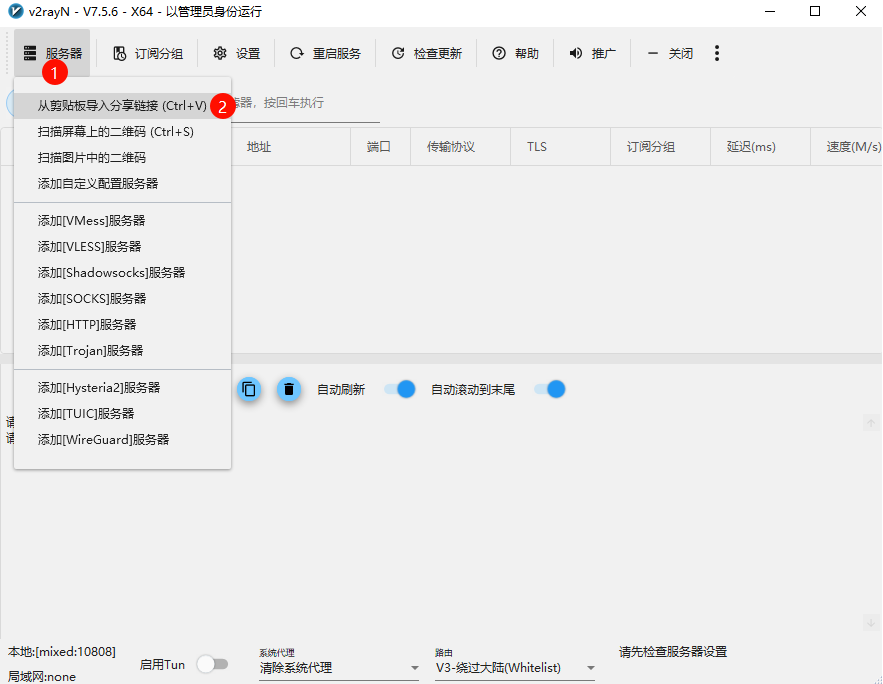Click the restart service icon
This screenshot has width=883, height=684.
click(x=296, y=54)
